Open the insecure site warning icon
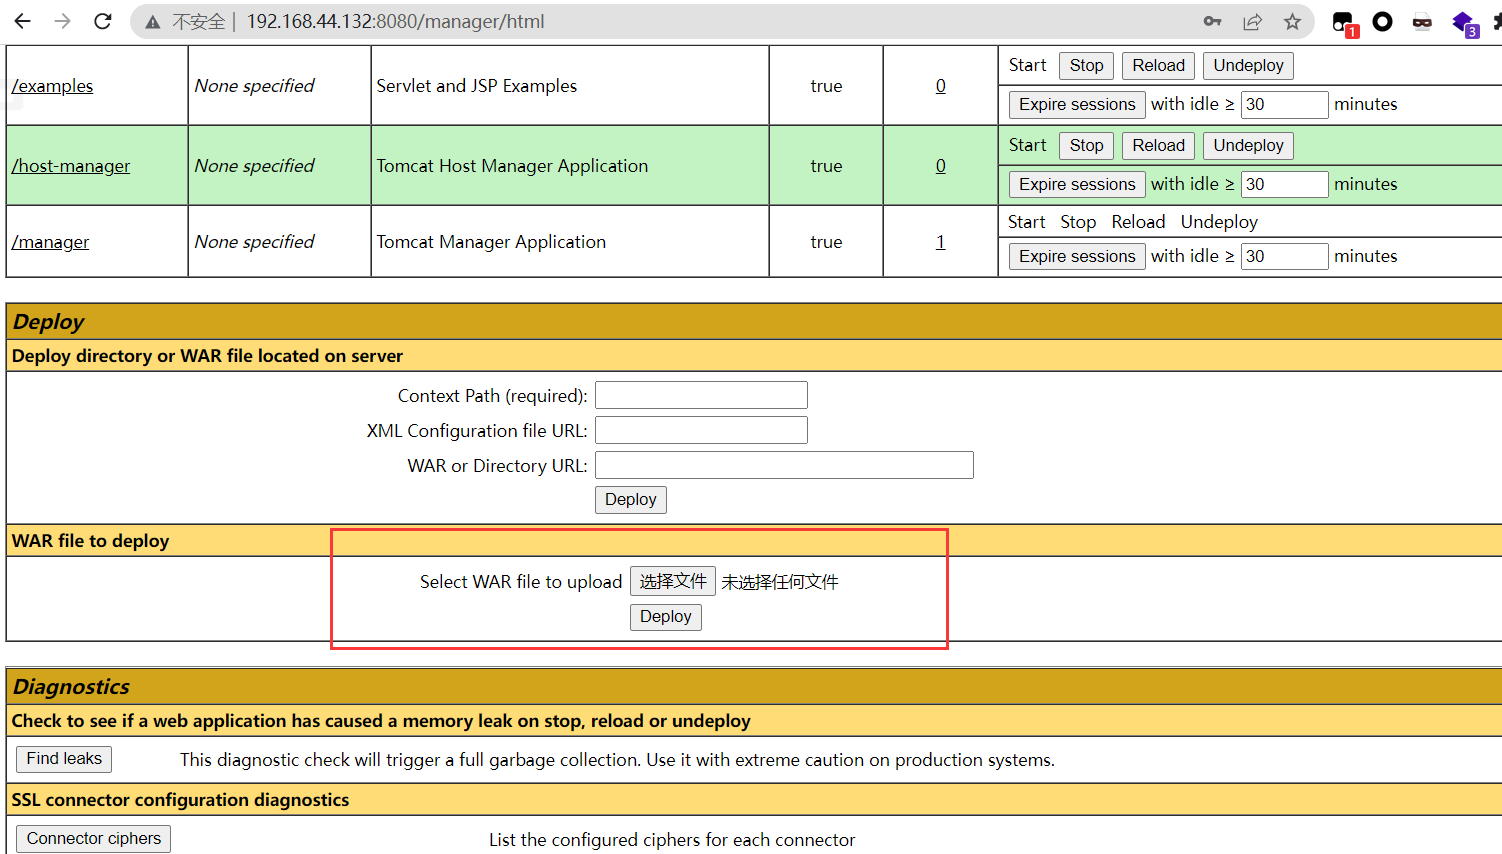Screen dimensions: 1502x854 [152, 22]
